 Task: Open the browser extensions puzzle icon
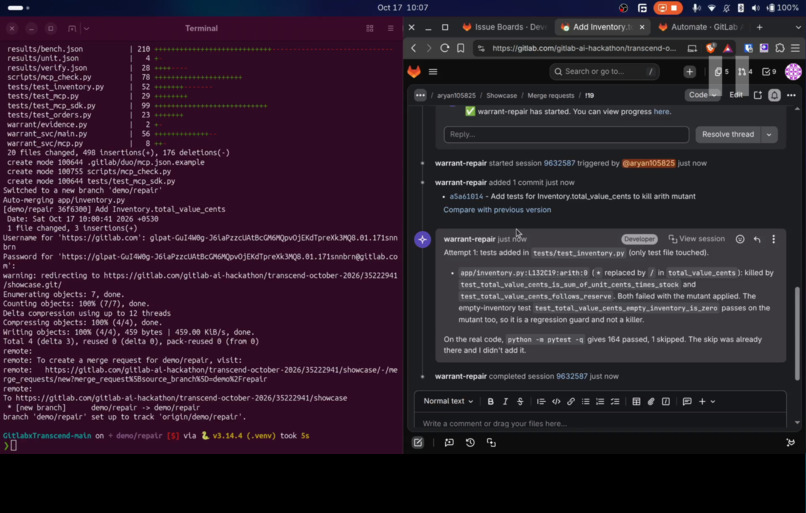[x=780, y=48]
